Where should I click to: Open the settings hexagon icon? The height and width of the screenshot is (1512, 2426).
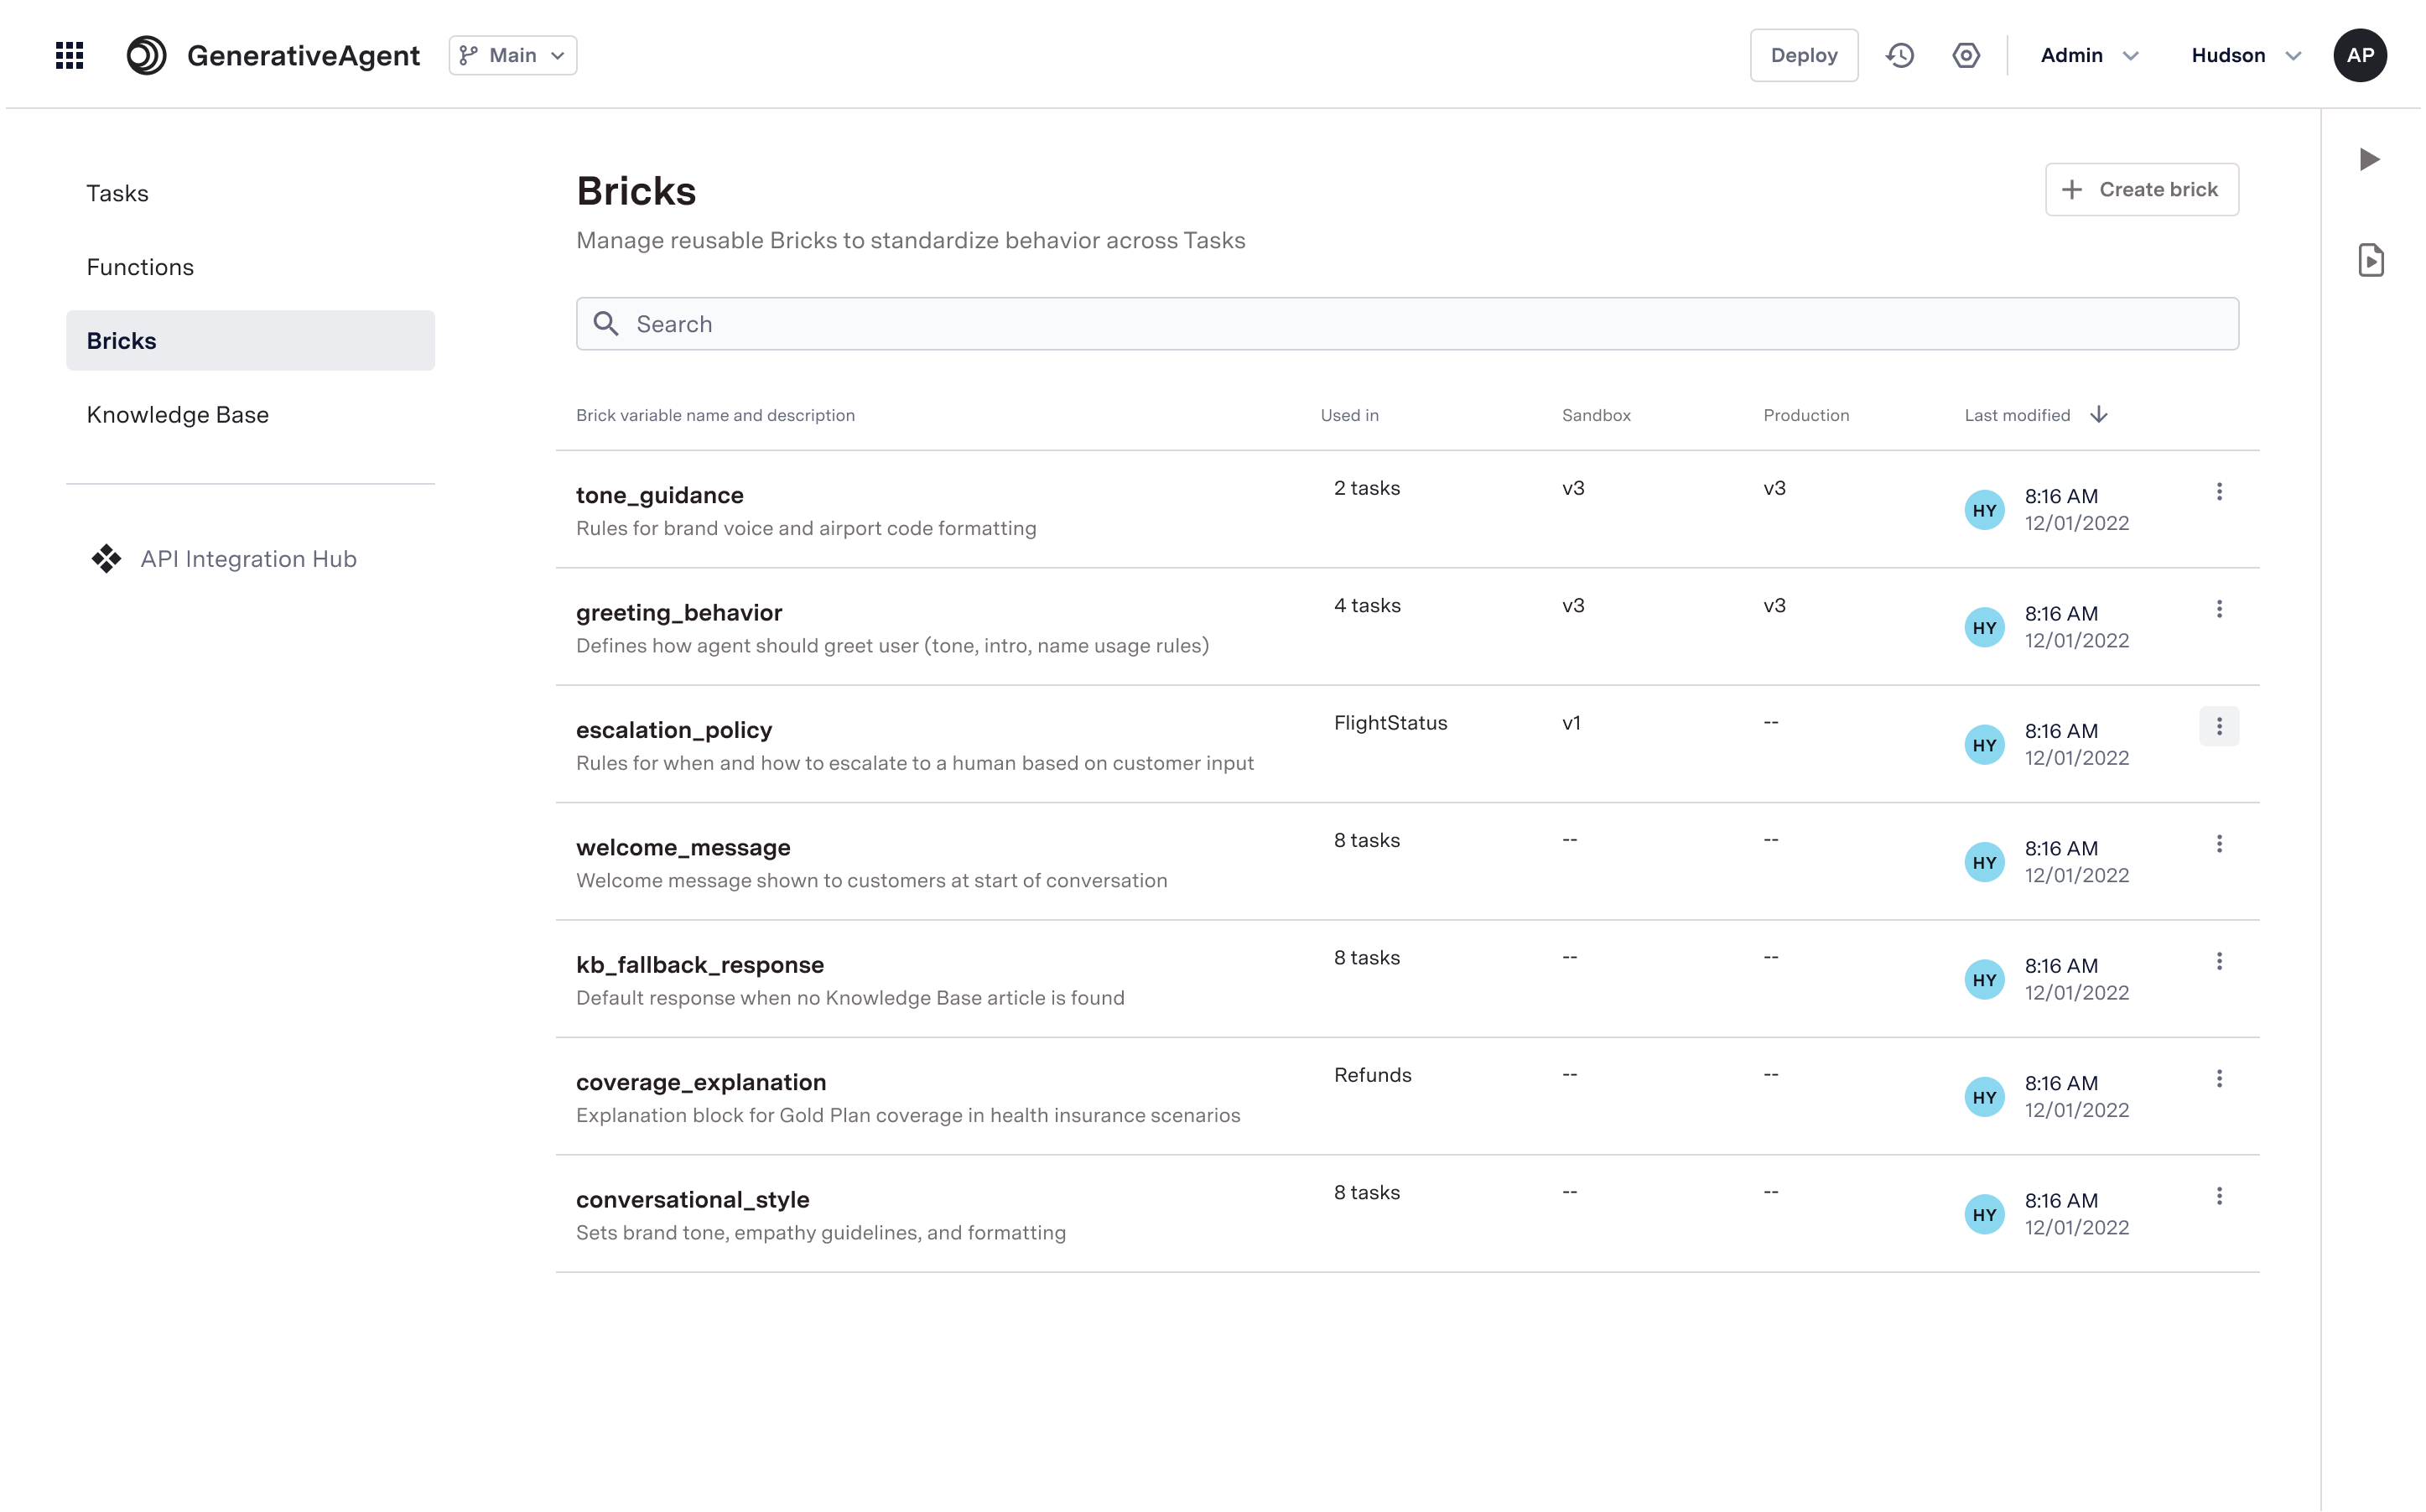[x=1966, y=55]
